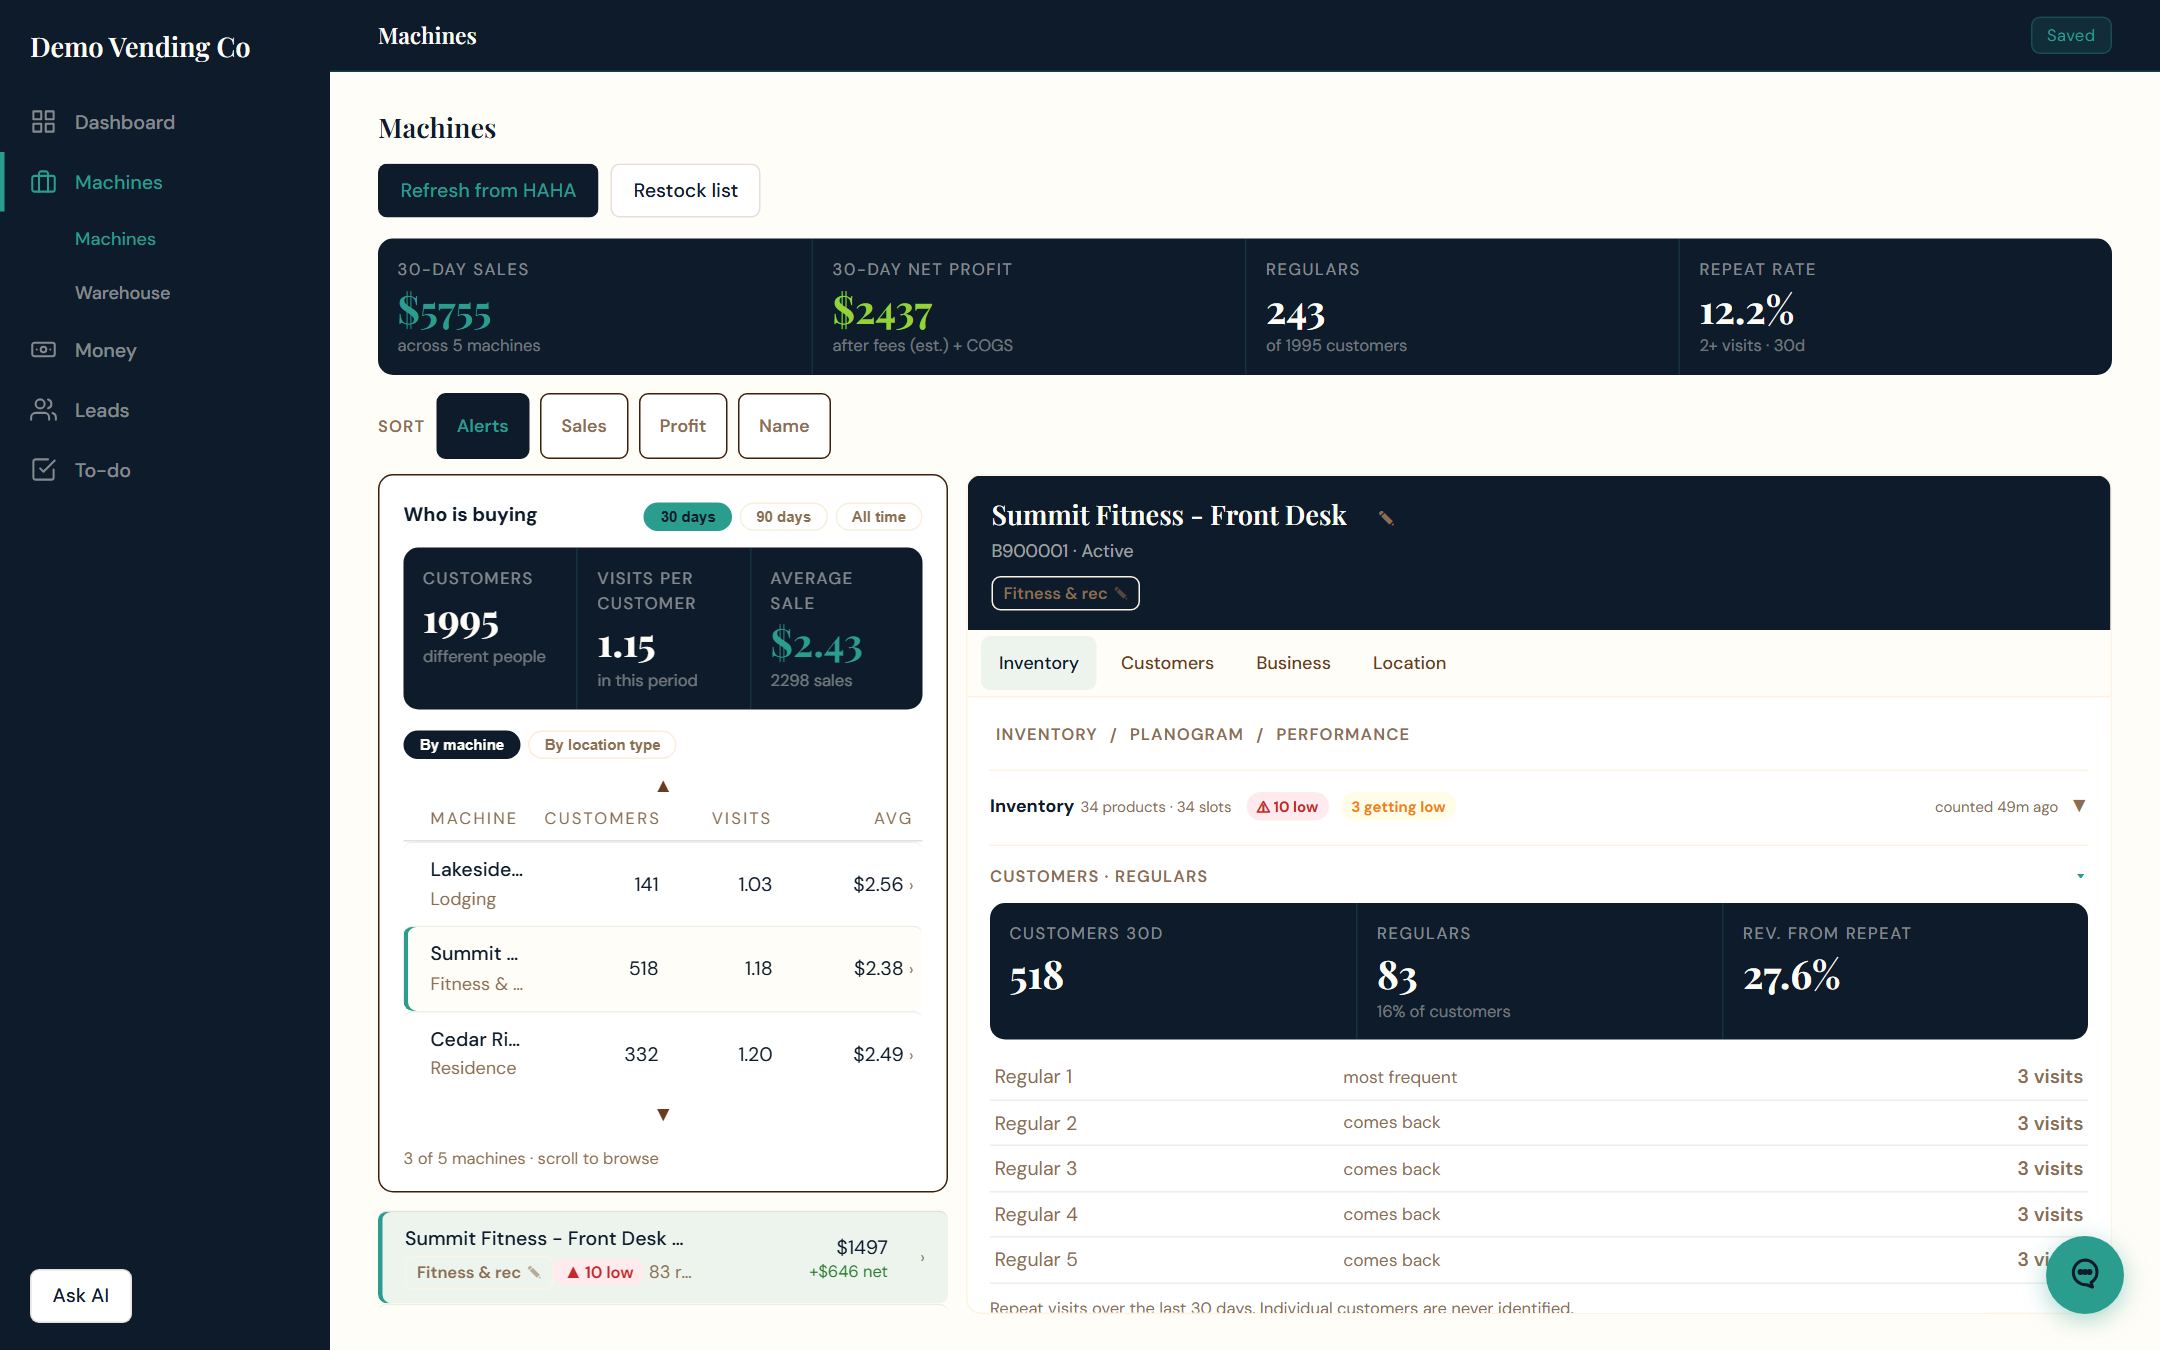Sort machines by Name
The image size is (2160, 1350).
click(784, 426)
